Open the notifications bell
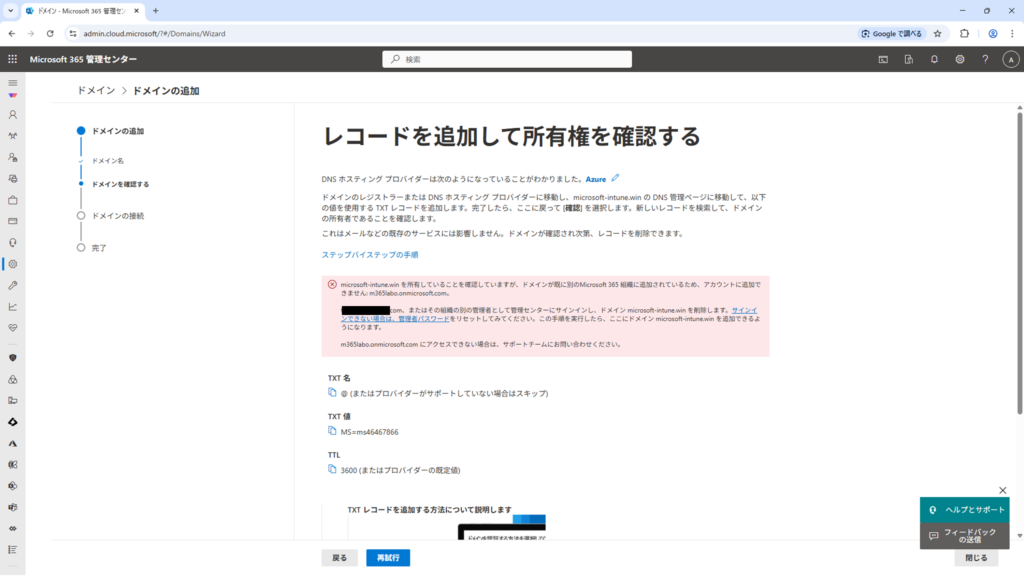Viewport: 1024px width, 576px height. click(934, 59)
